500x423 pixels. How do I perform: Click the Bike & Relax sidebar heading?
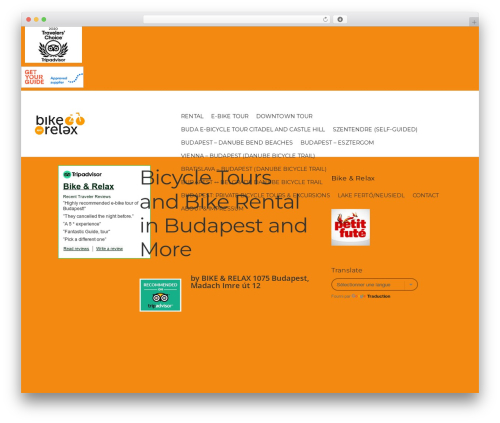click(x=353, y=178)
